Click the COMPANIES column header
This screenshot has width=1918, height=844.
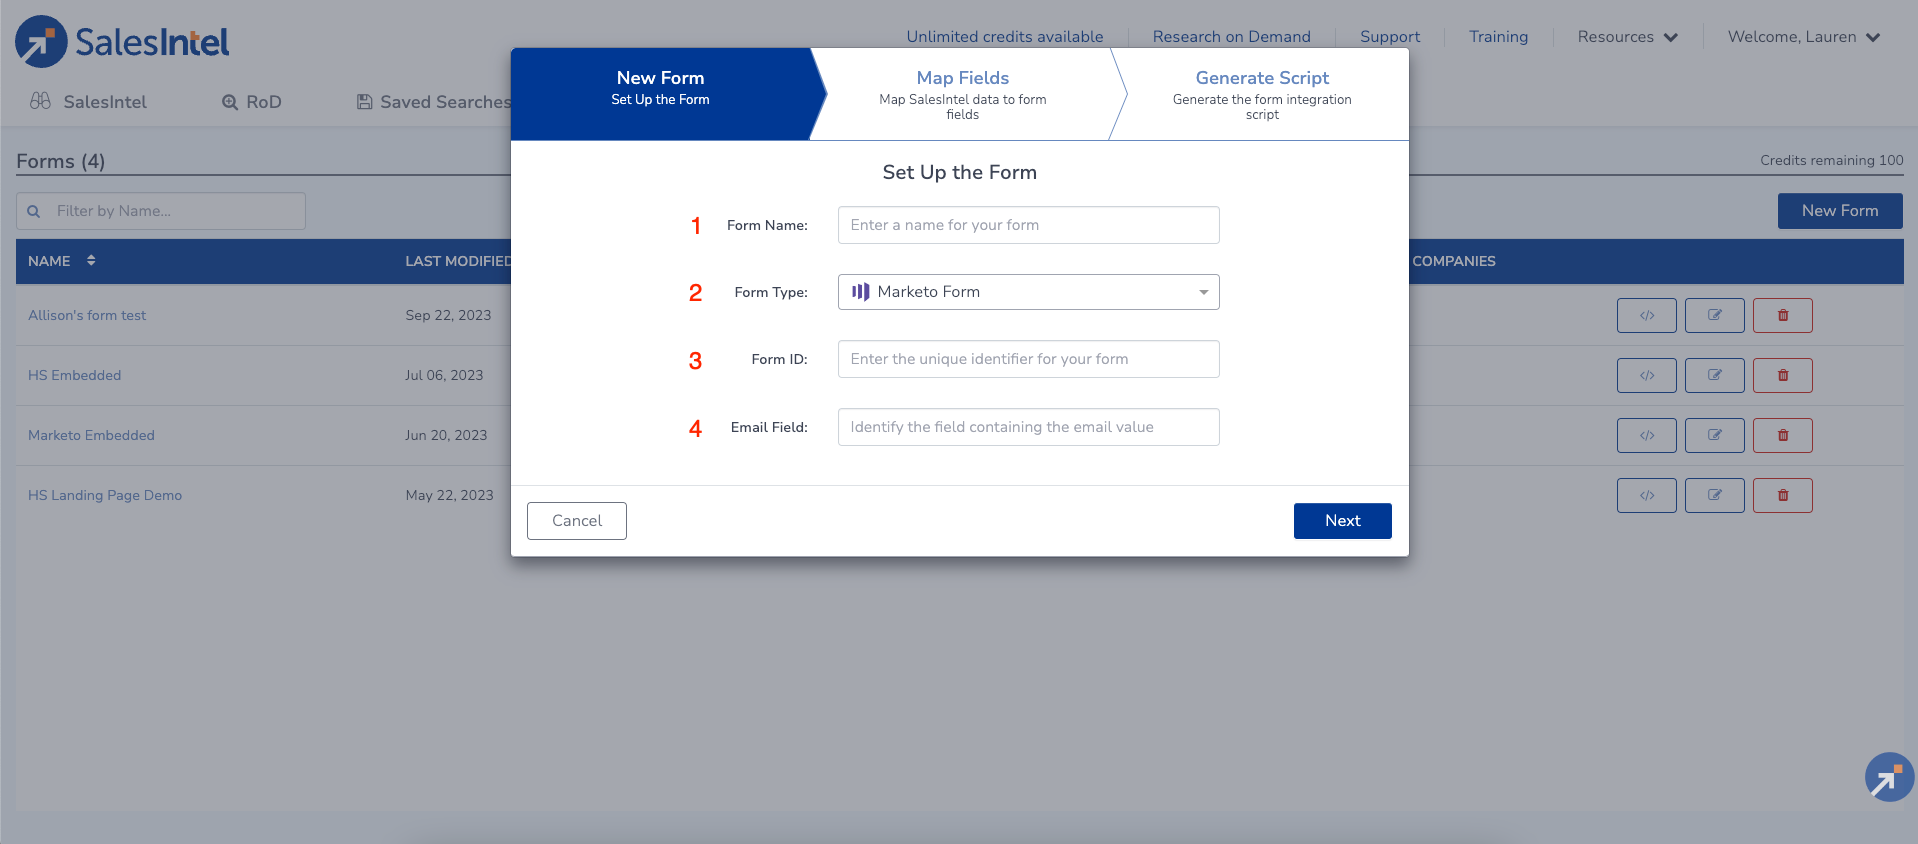point(1454,261)
